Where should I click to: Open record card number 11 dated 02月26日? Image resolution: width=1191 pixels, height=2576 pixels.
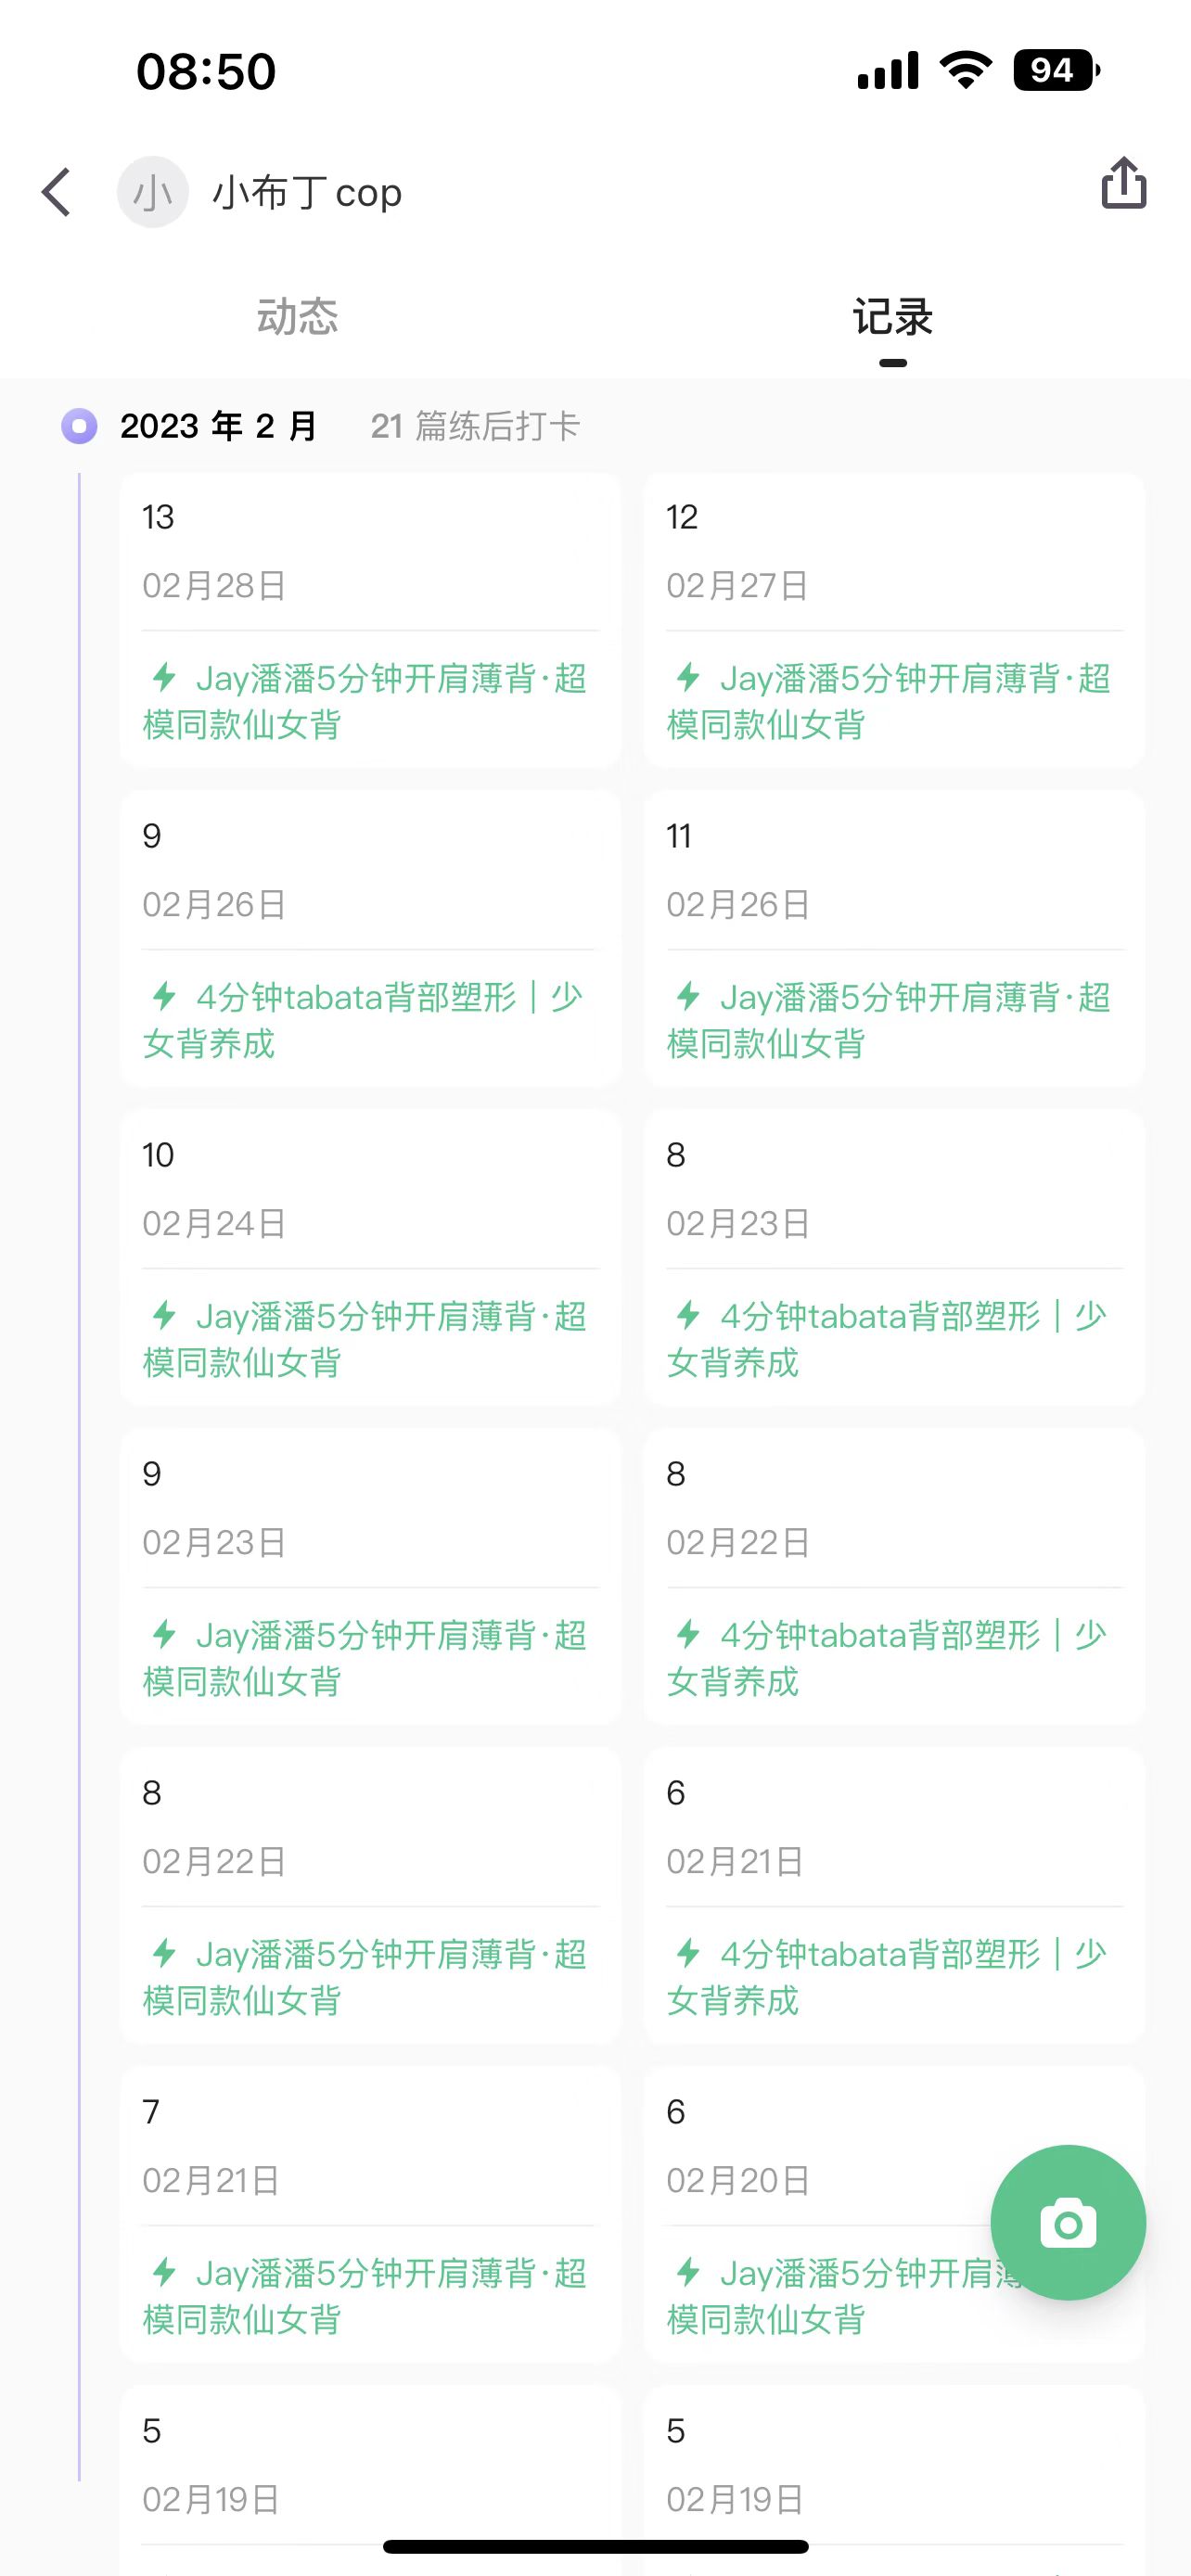tap(894, 939)
